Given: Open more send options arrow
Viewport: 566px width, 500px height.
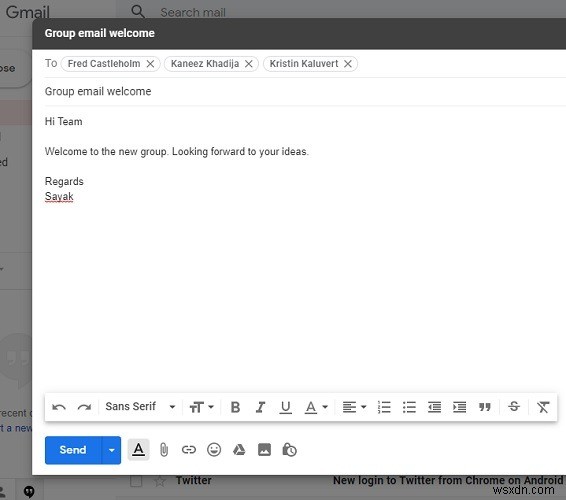Looking at the screenshot, I should (x=112, y=450).
